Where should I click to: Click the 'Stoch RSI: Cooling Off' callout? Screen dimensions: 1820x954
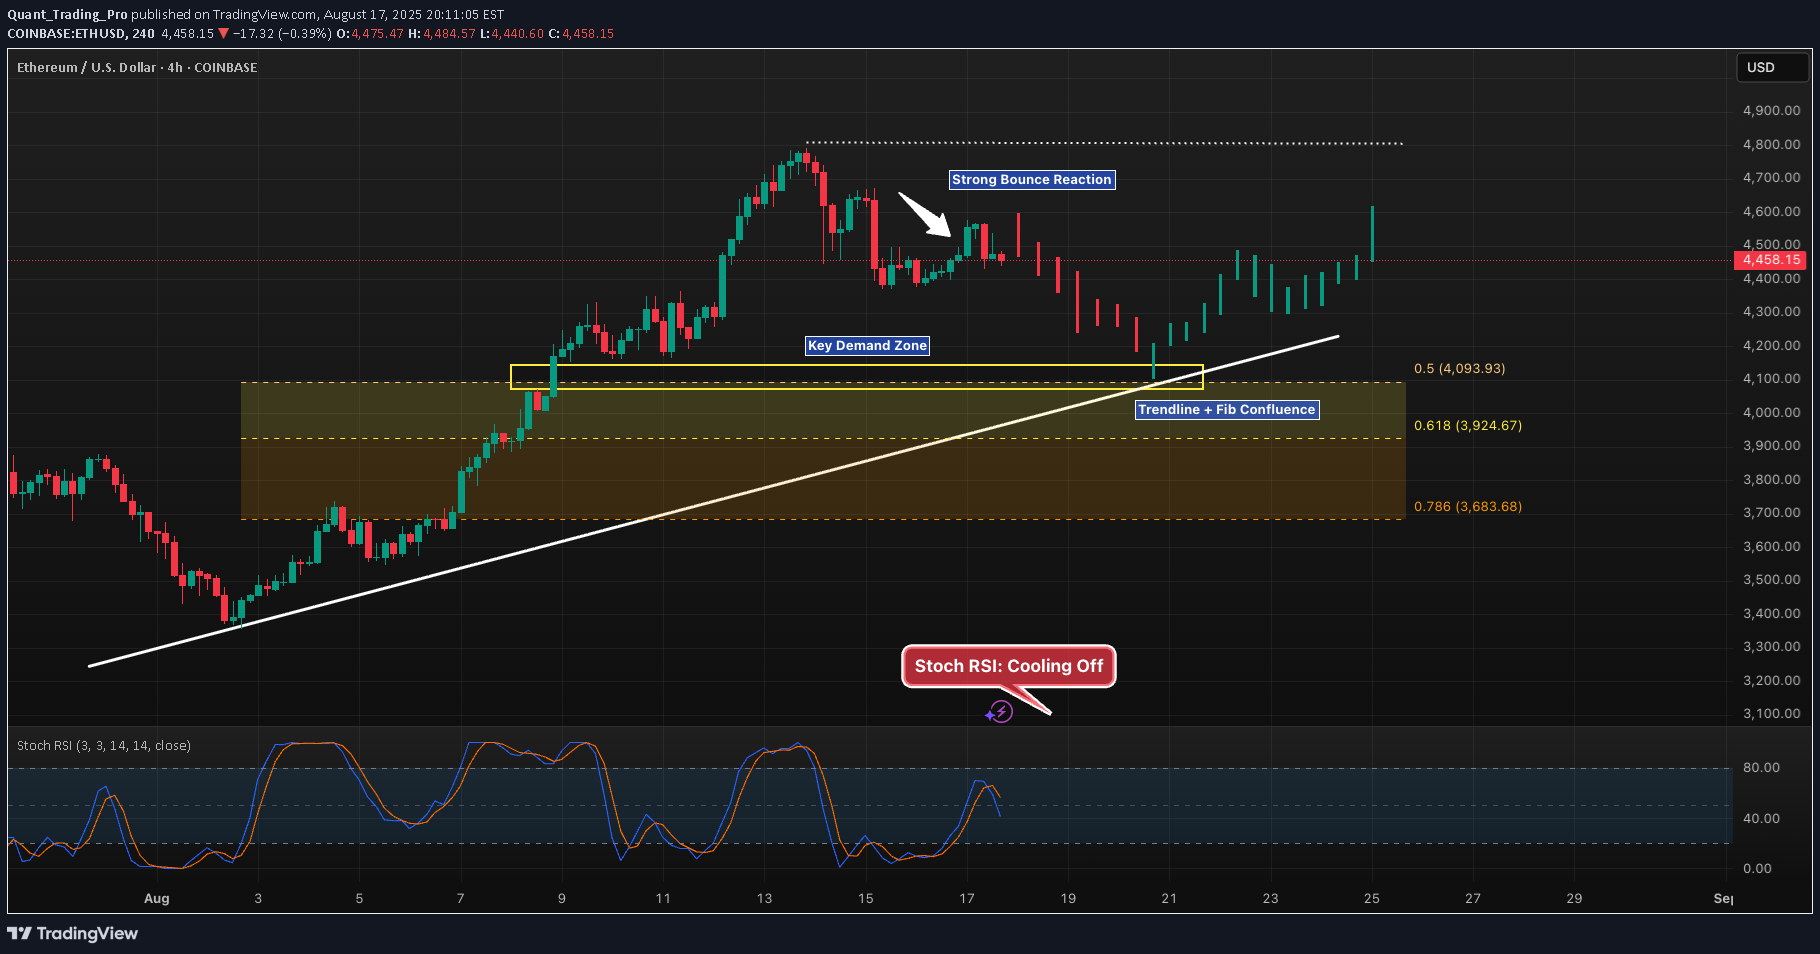1009,666
